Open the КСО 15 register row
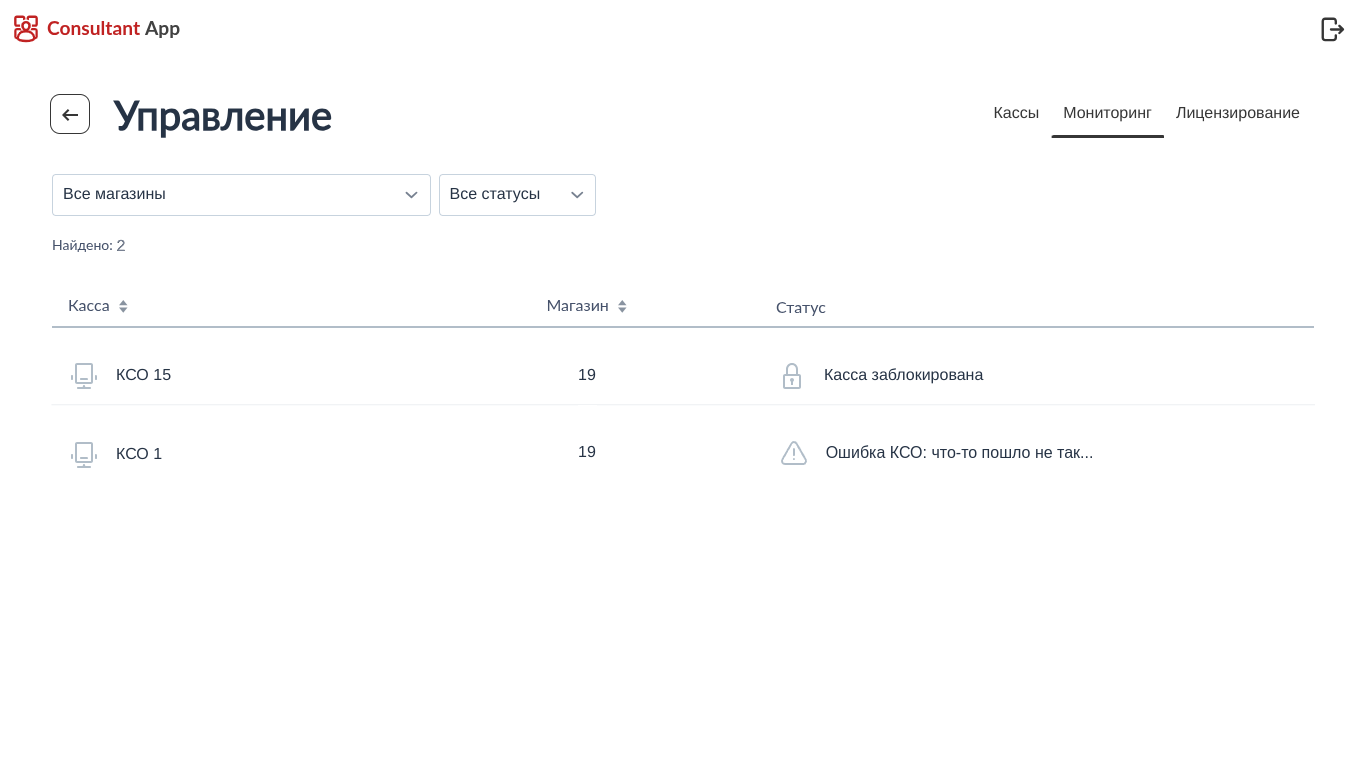The image size is (1366, 768). tap(143, 375)
